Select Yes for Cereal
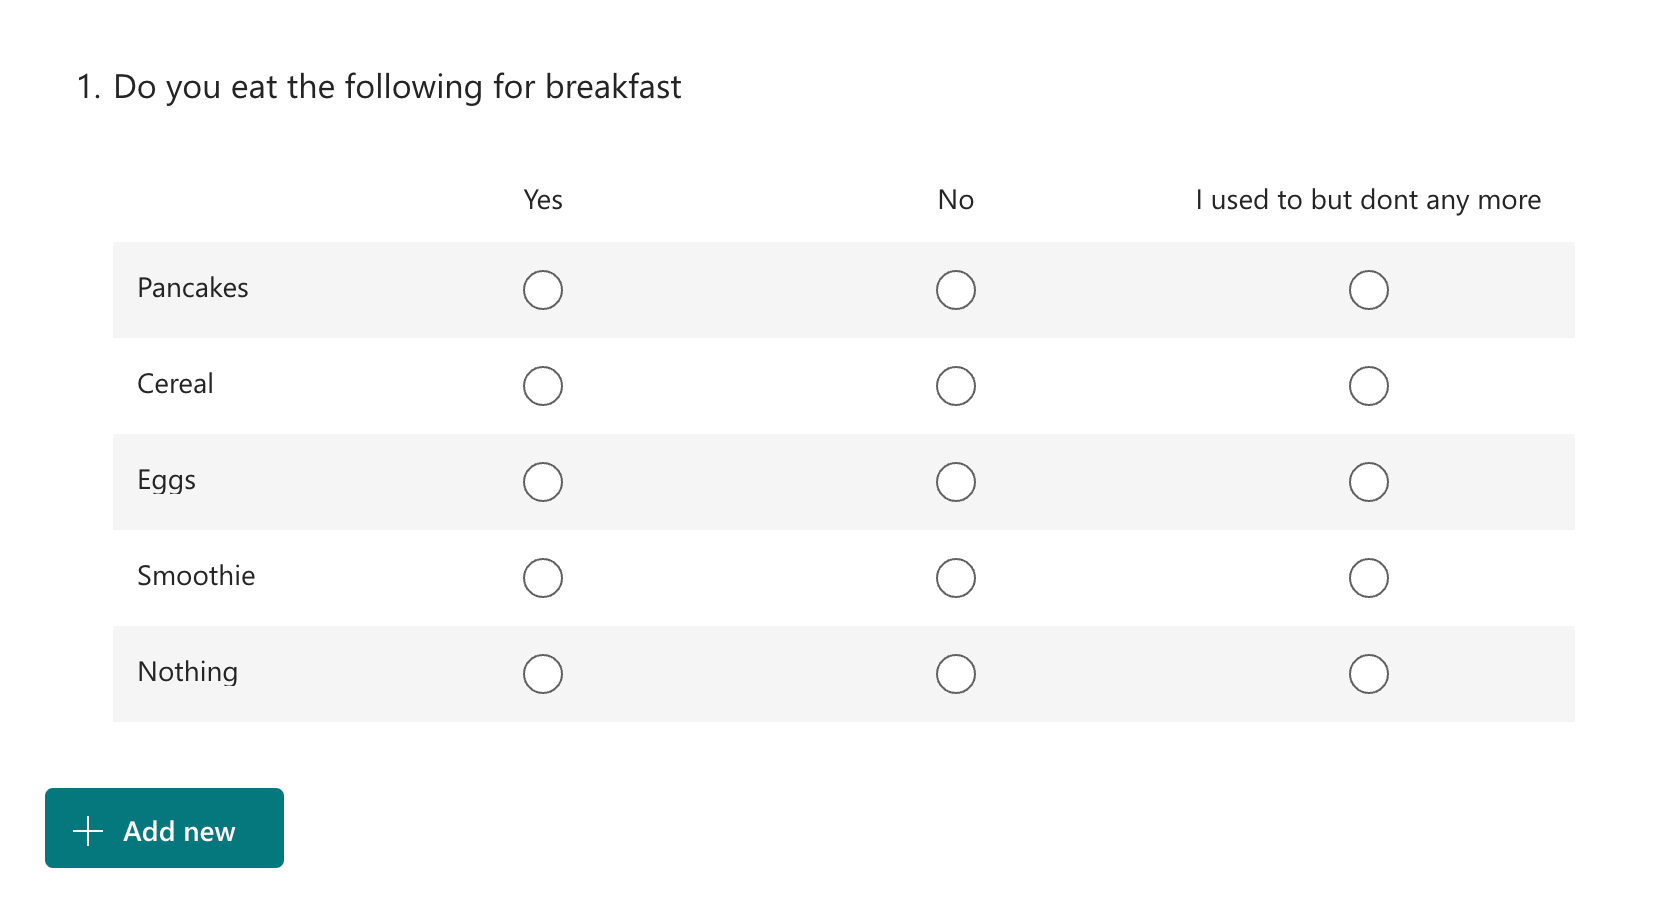This screenshot has height=908, width=1660. coord(542,385)
